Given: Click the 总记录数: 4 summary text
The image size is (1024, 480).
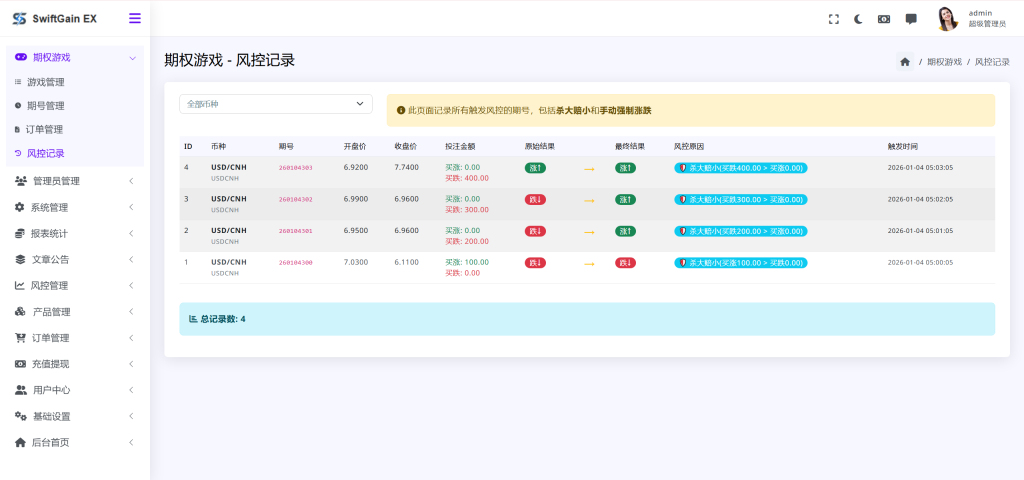Looking at the screenshot, I should [223, 319].
